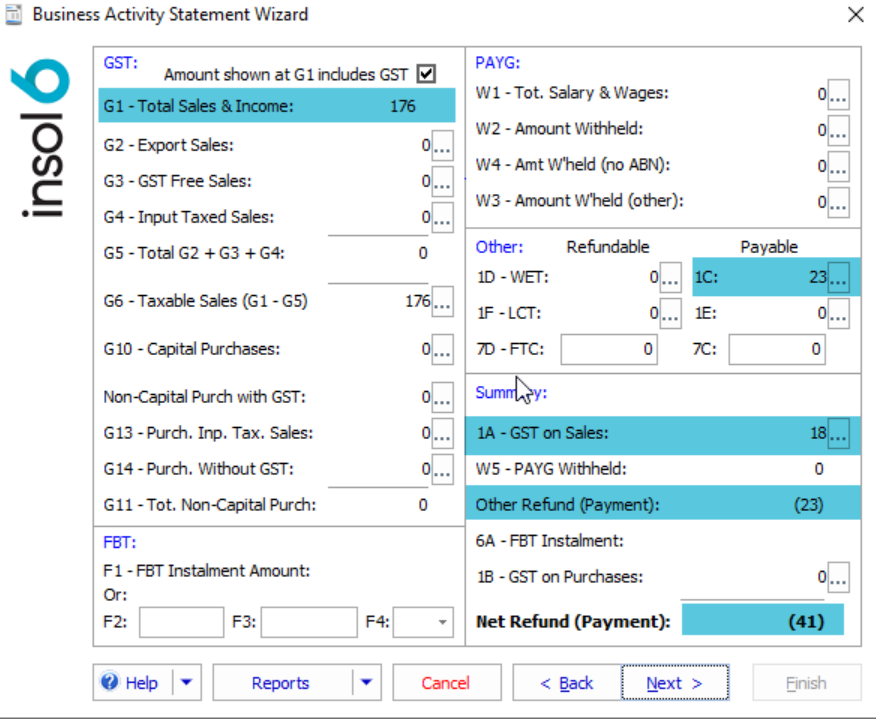The image size is (876, 720).
Task: Open ellipsis button for W2 Amount Withheld
Action: click(838, 130)
